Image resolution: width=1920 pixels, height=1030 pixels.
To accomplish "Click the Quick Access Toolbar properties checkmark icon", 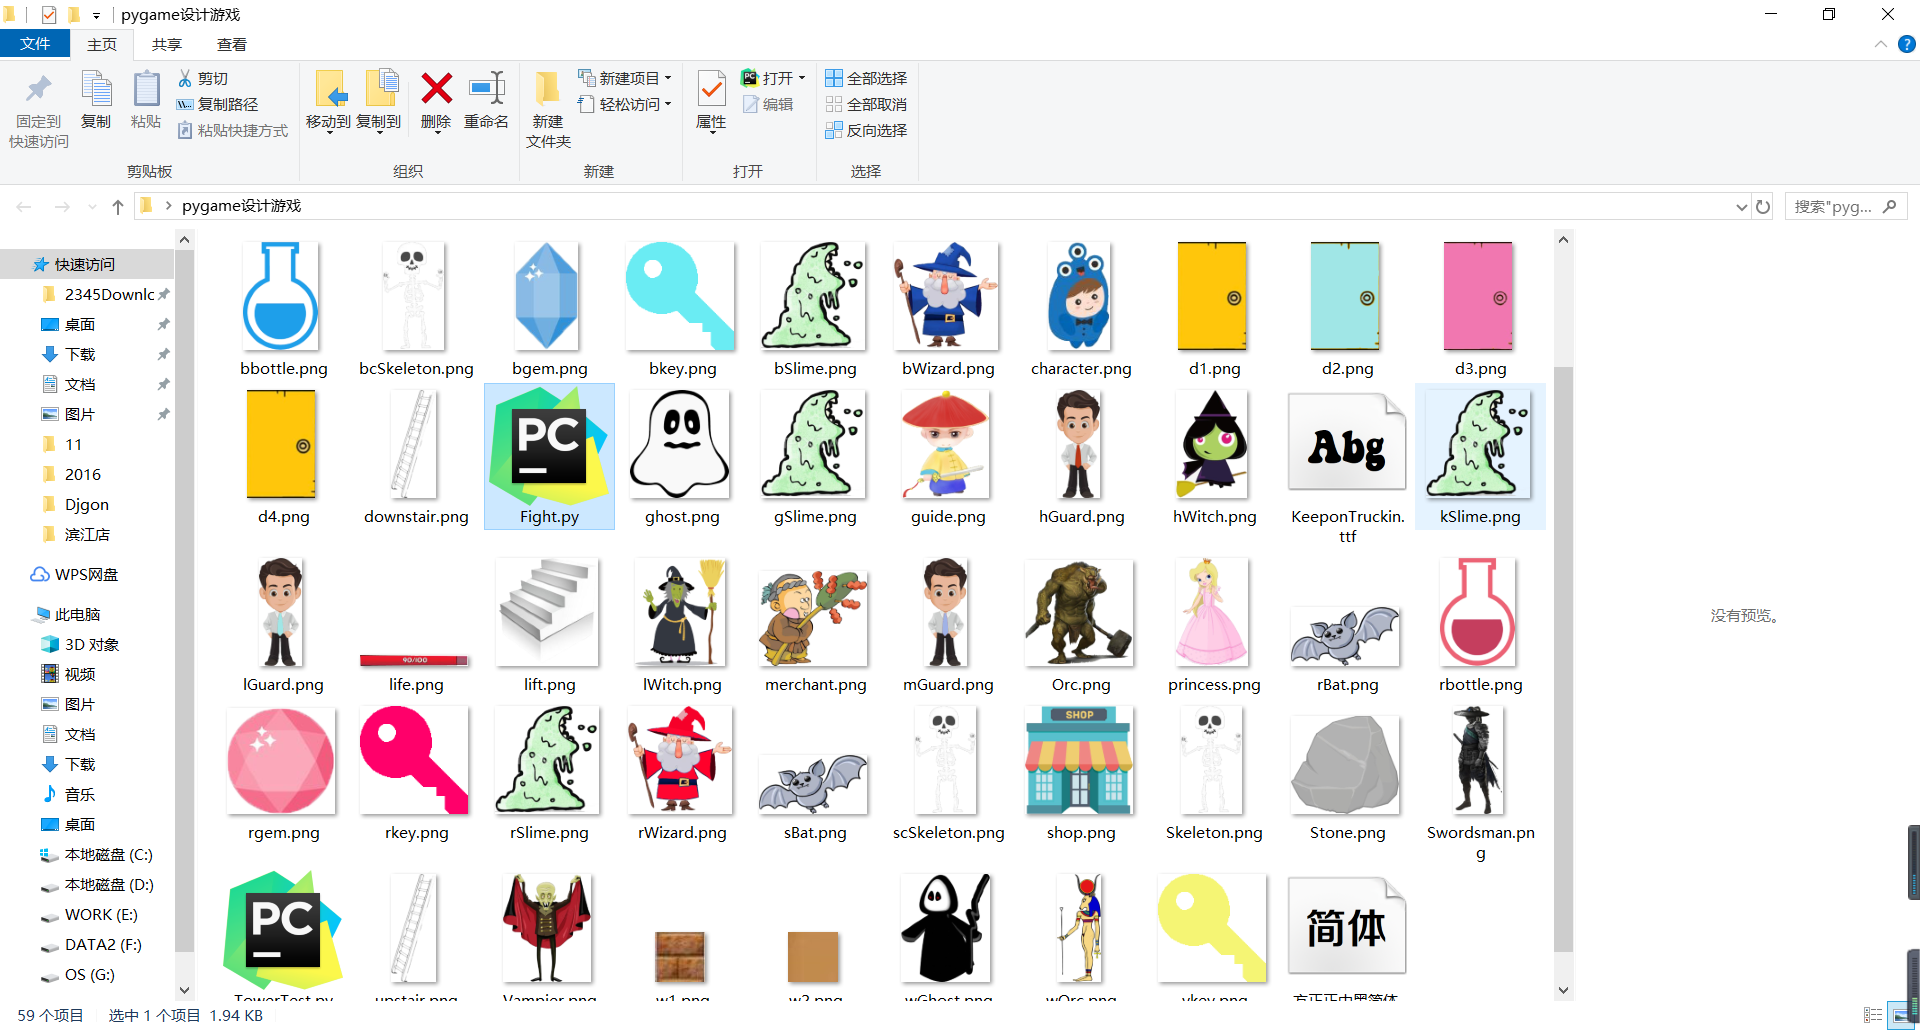I will 48,15.
